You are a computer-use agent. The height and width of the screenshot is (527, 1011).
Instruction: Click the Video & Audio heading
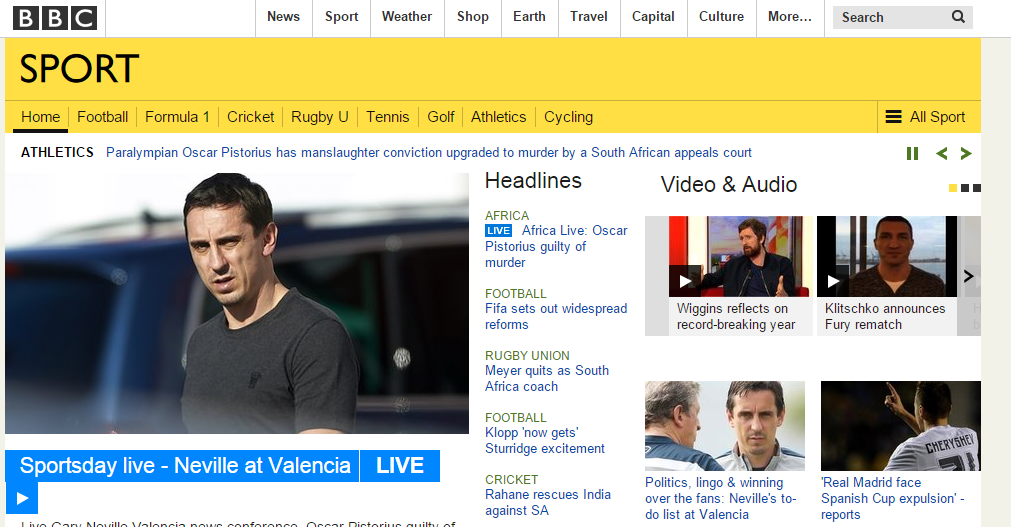729,184
